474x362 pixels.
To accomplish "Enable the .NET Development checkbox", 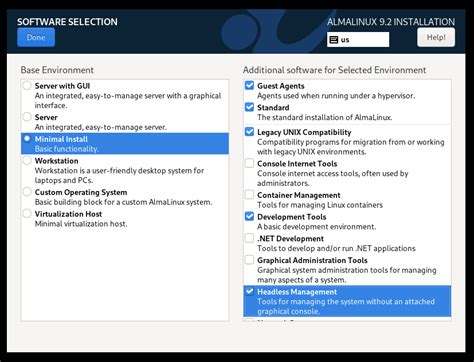I will tap(249, 238).
